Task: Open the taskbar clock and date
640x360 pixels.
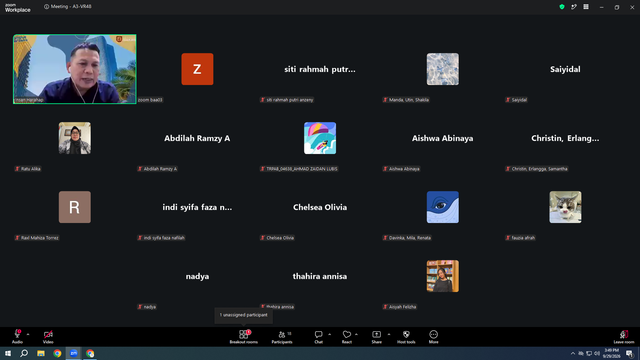Action: click(x=611, y=353)
